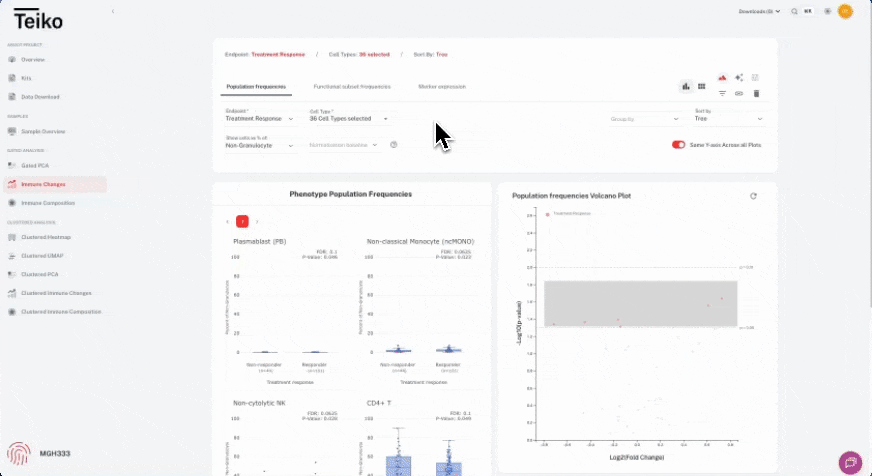This screenshot has width=872, height=476.
Task: Switch to grid view icon
Action: 701,86
